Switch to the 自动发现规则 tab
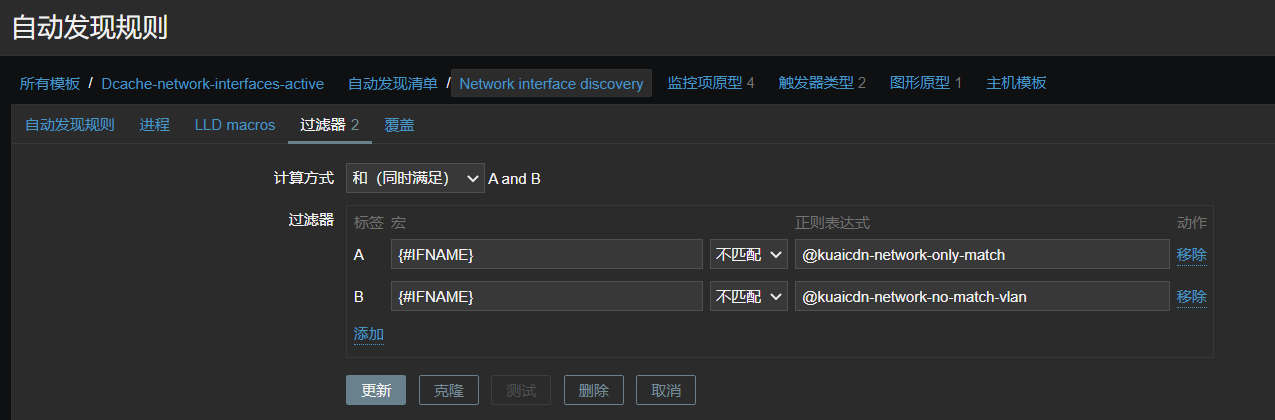 (70, 125)
